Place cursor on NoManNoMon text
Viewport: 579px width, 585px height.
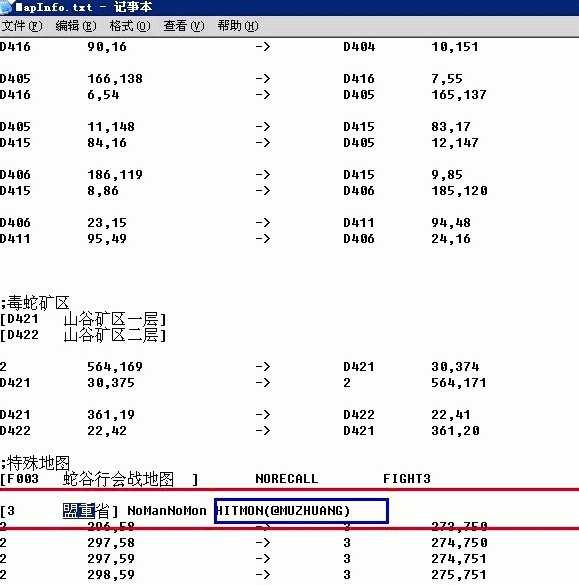pos(167,510)
